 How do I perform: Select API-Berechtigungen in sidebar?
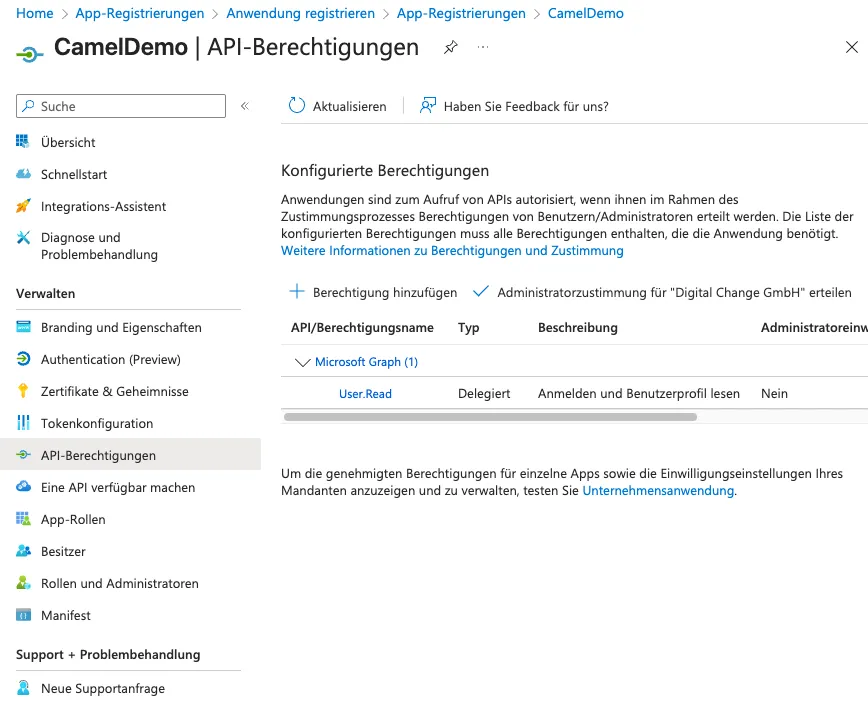(x=130, y=455)
